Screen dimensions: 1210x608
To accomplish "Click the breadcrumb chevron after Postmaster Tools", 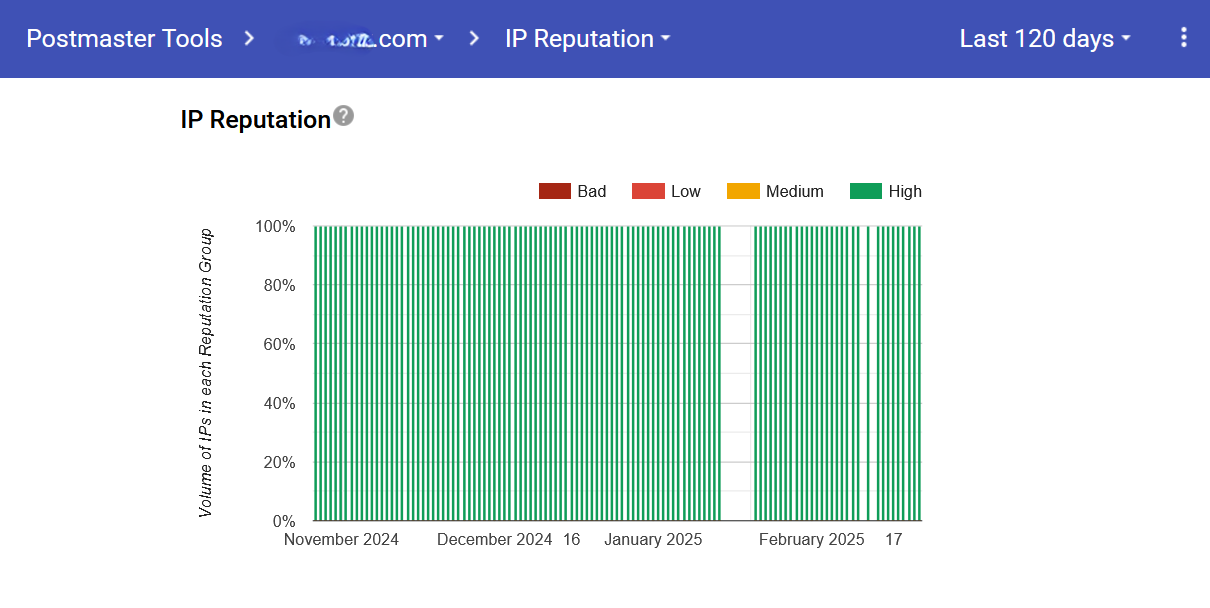I will click(x=249, y=39).
